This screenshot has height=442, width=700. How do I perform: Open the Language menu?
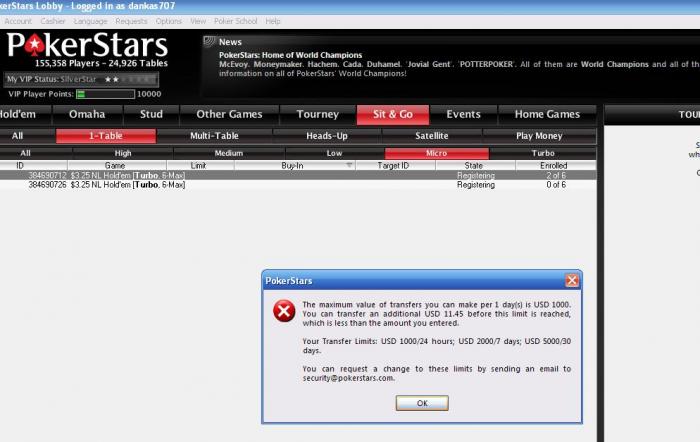90,21
